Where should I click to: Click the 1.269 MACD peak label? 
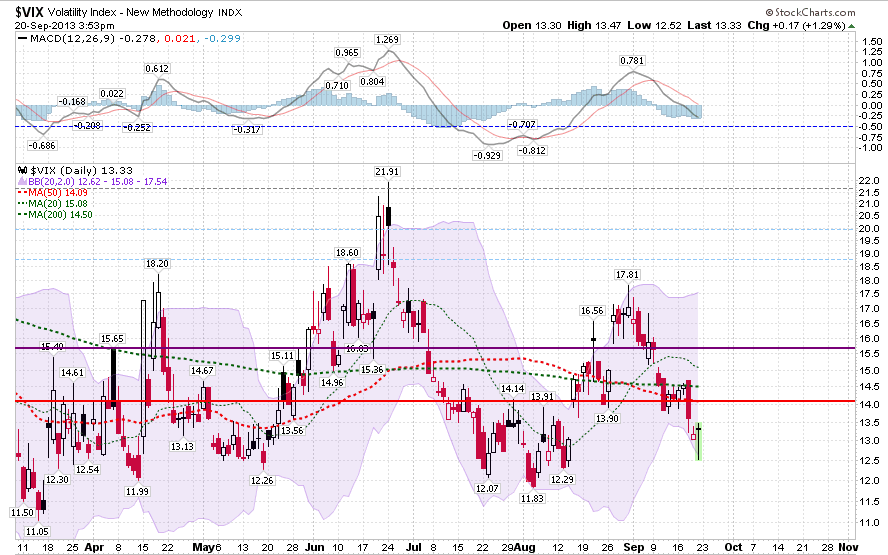[387, 40]
